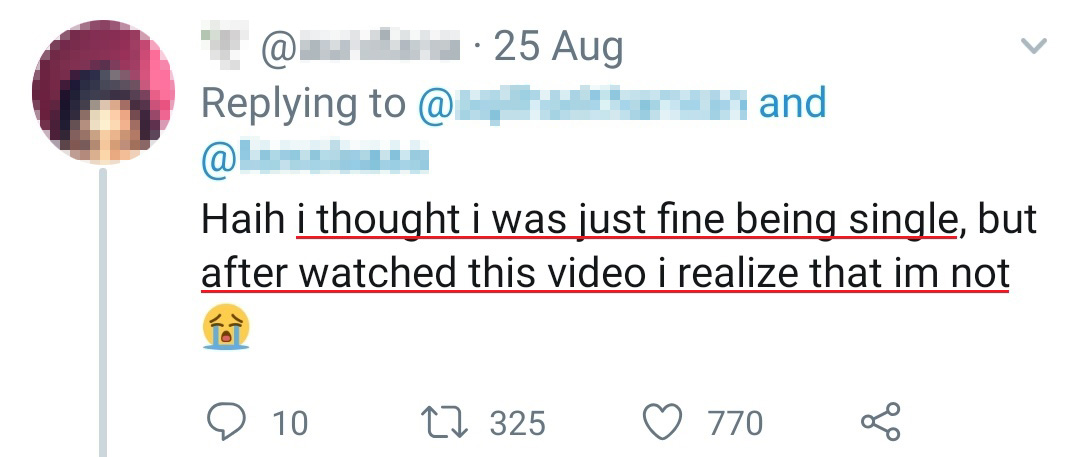Image resolution: width=1080 pixels, height=457 pixels.
Task: Click the reply count 10
Action: pyautogui.click(x=290, y=423)
